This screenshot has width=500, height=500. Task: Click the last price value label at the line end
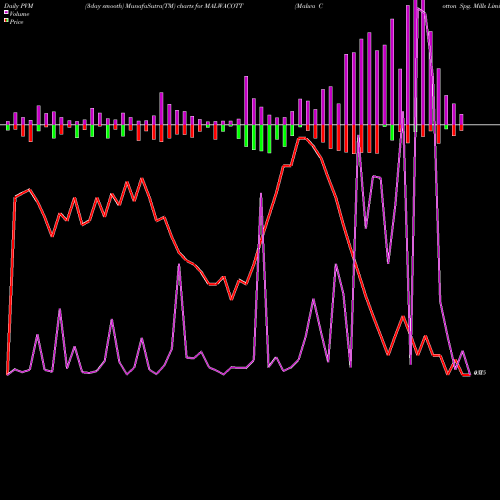(x=480, y=373)
